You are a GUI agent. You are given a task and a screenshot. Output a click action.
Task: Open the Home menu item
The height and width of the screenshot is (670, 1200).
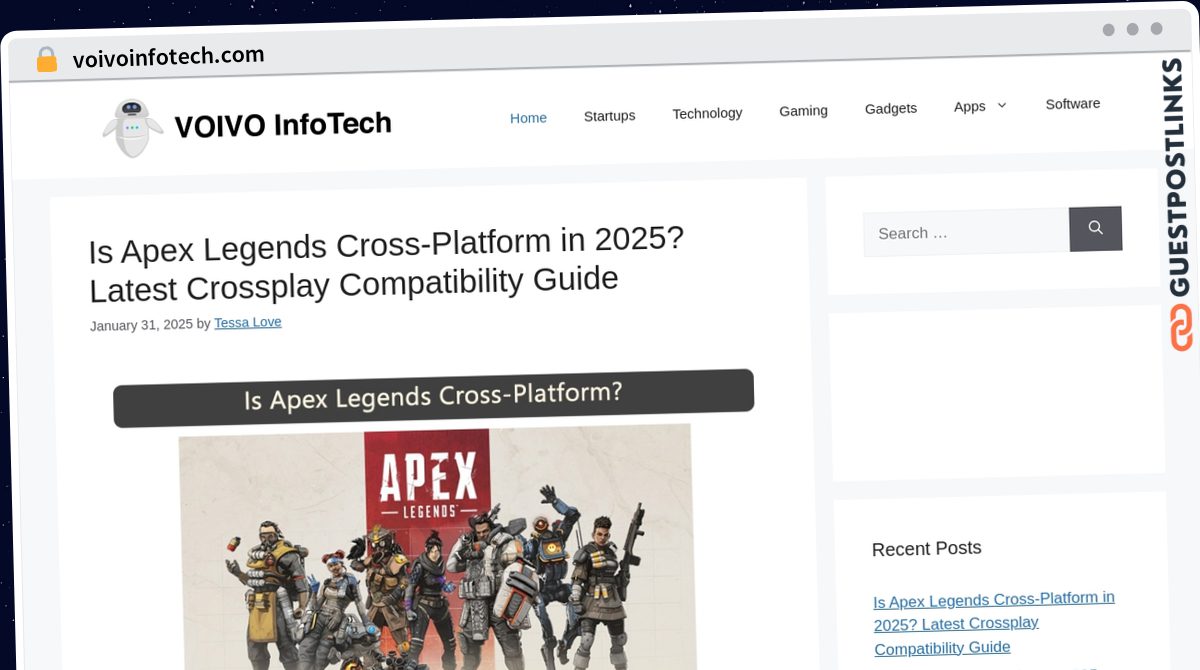coord(528,118)
